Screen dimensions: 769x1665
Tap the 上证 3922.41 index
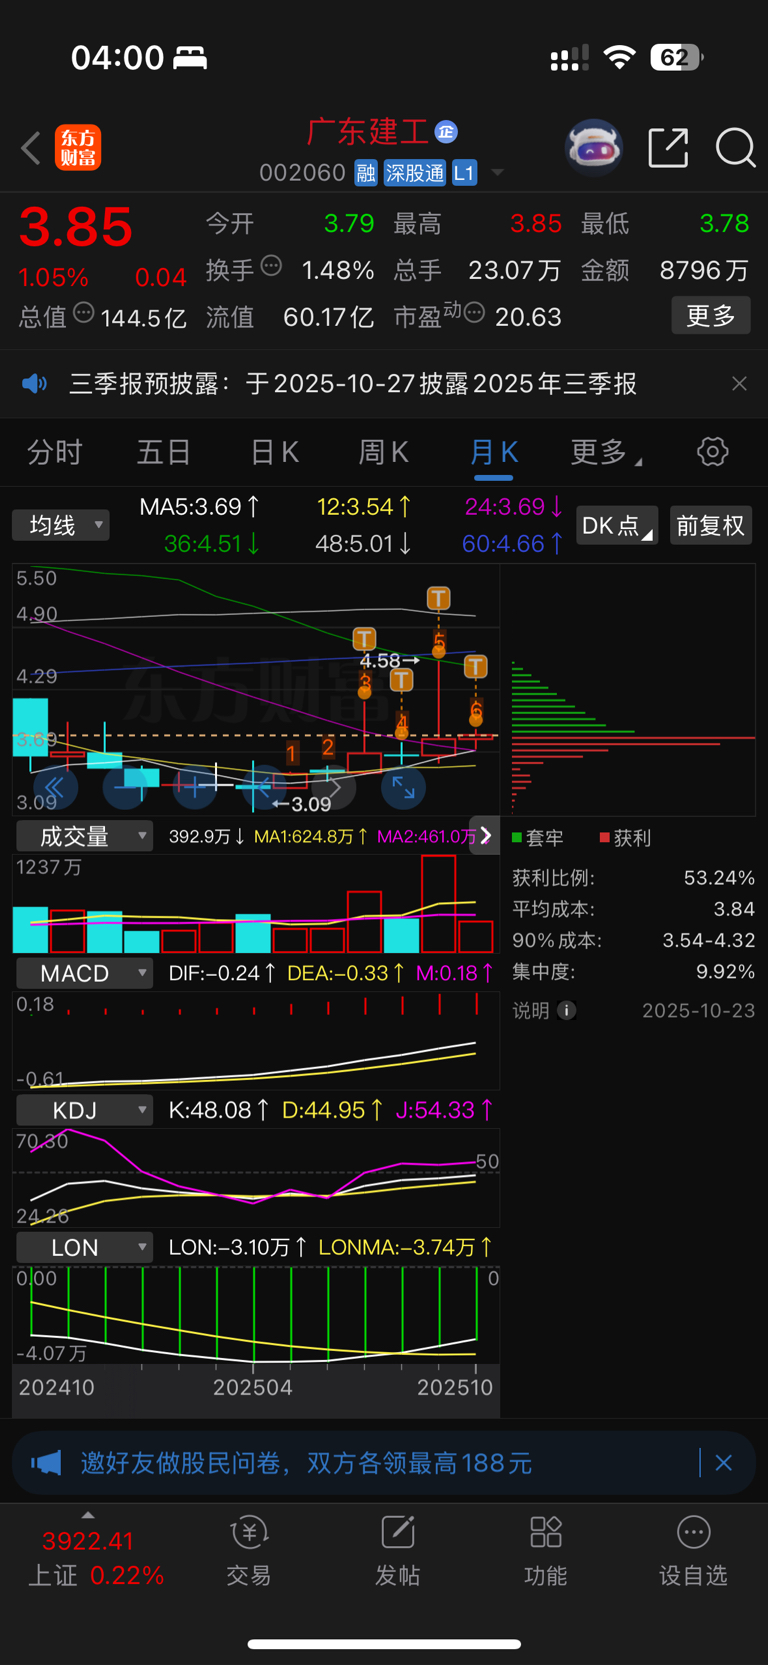point(95,1558)
